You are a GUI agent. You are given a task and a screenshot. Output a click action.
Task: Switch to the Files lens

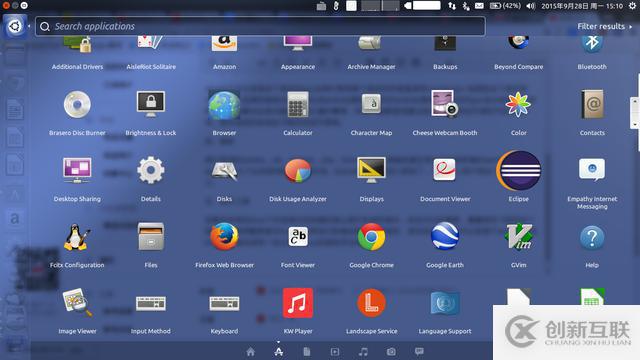click(307, 352)
